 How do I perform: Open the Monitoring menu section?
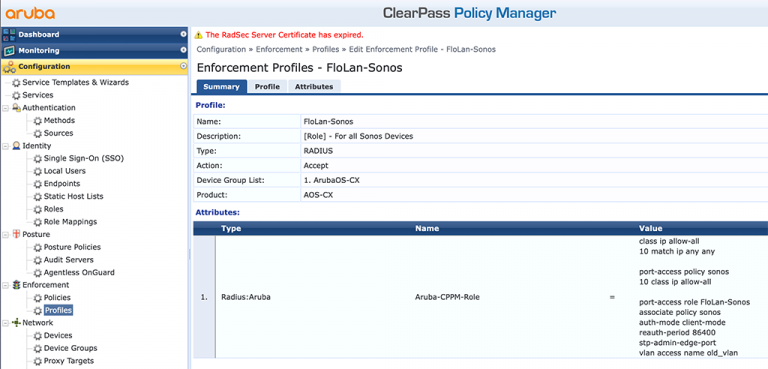94,50
